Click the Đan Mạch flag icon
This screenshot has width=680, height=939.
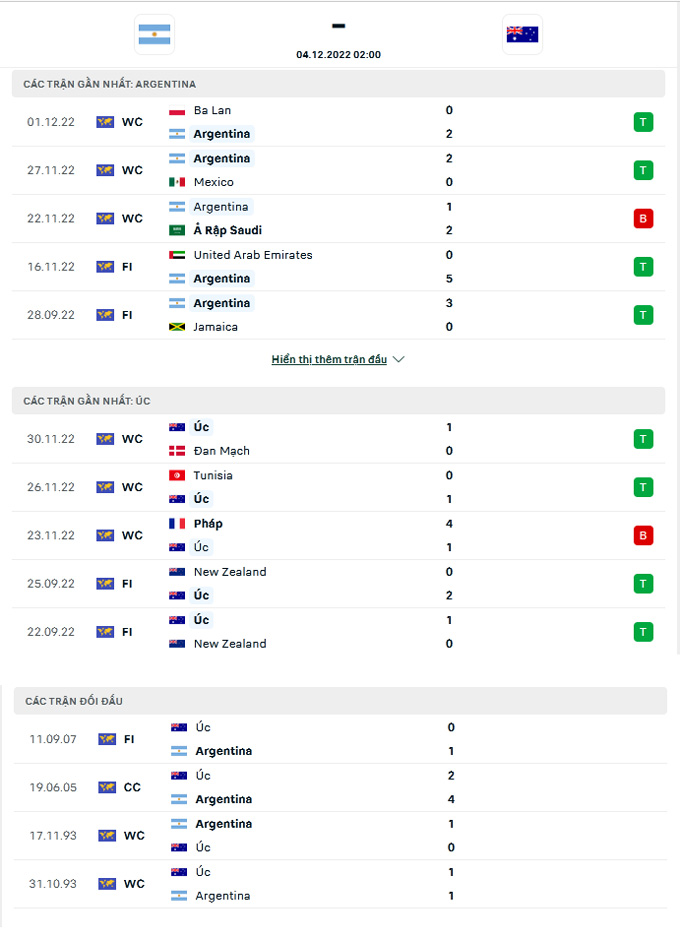point(178,451)
